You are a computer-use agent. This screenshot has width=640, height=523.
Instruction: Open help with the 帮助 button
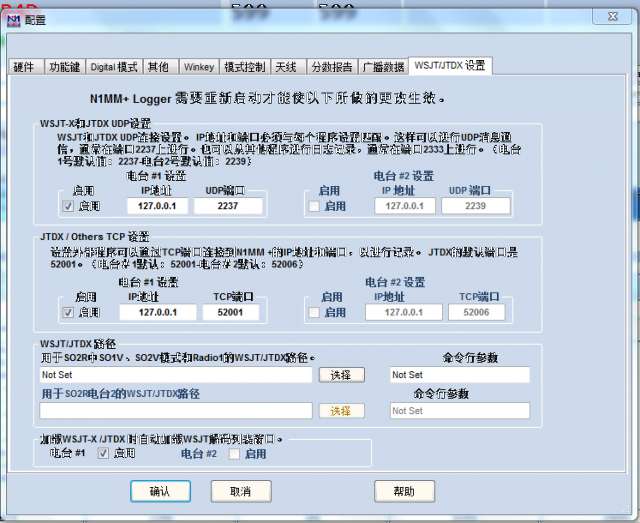[404, 491]
